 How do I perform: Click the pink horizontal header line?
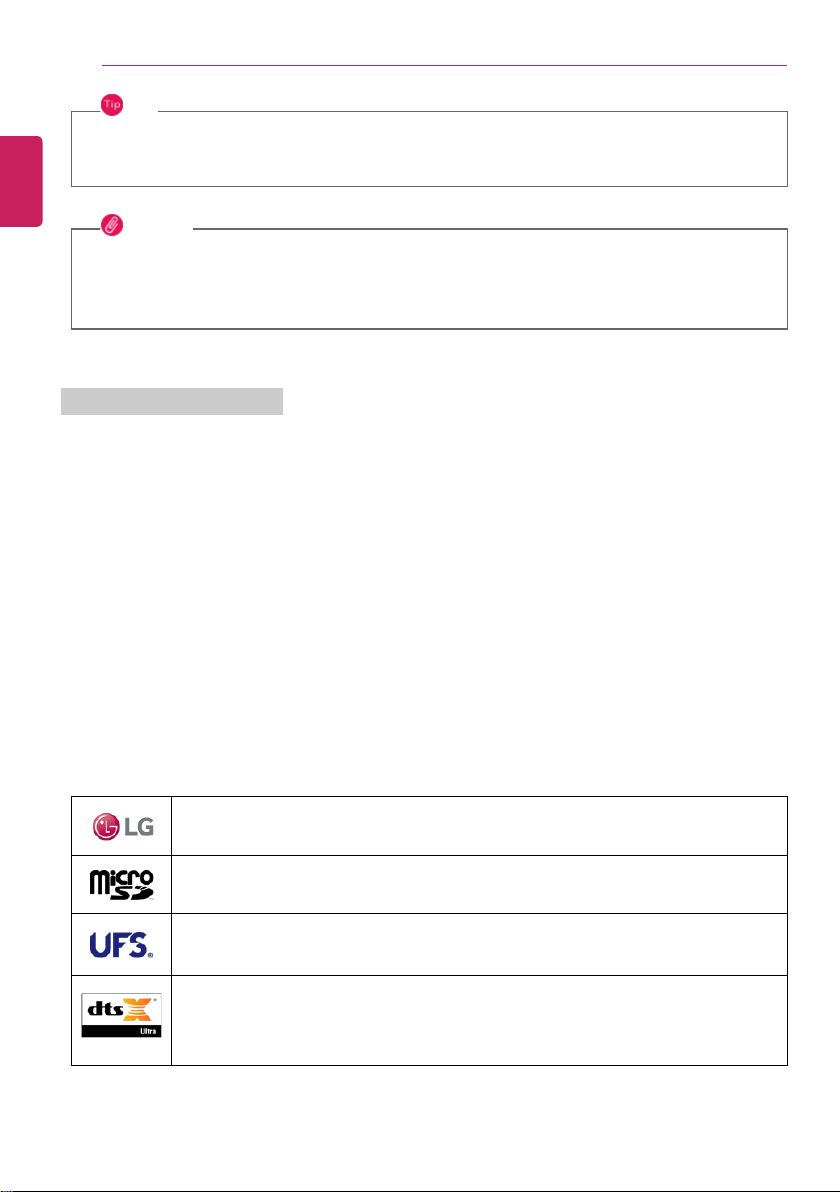444,65
